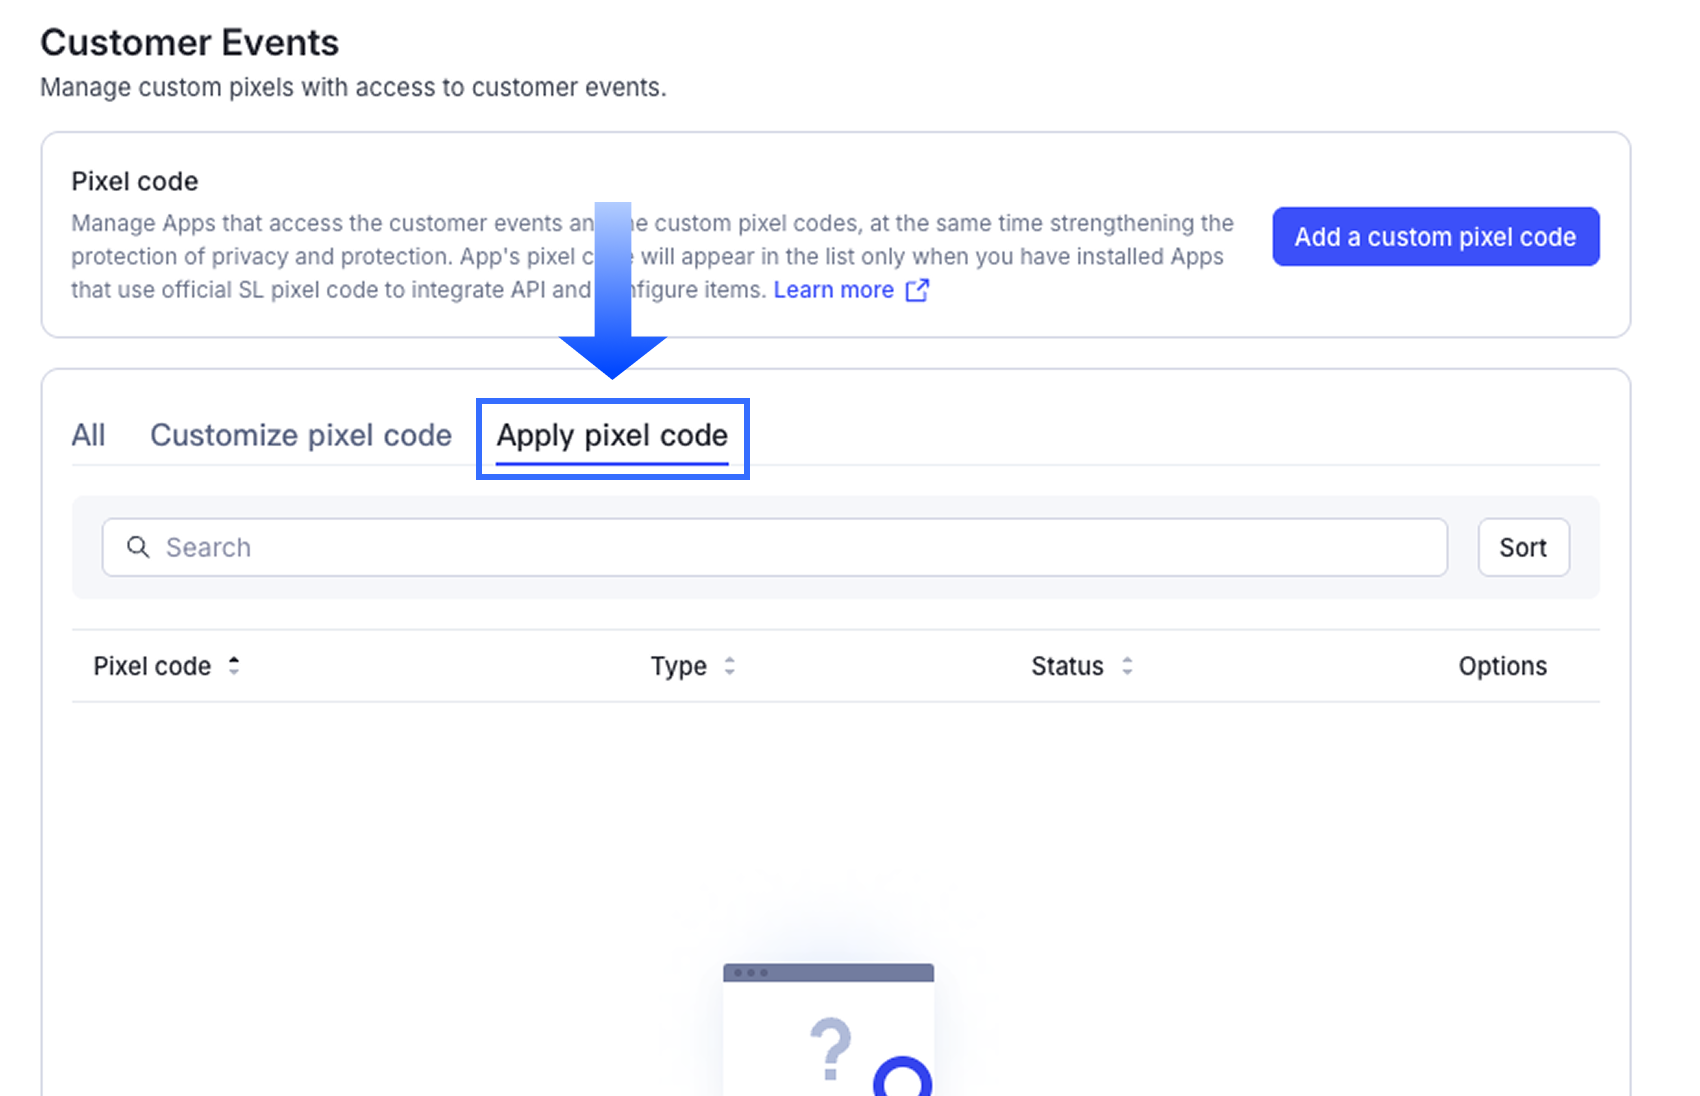Toggle sort arrows beside Status column

coord(1127,666)
